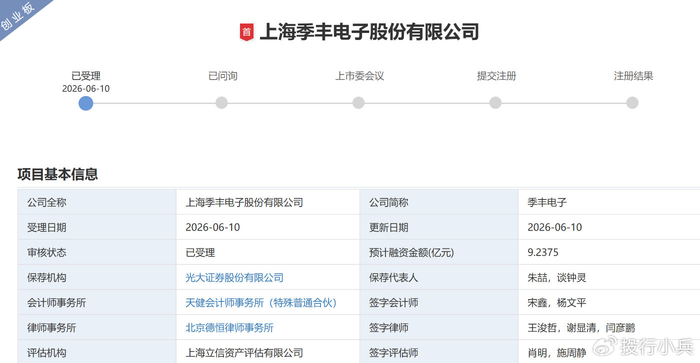The height and width of the screenshot is (363, 700).
Task: Select the 提交注册 timeline node
Action: (495, 103)
